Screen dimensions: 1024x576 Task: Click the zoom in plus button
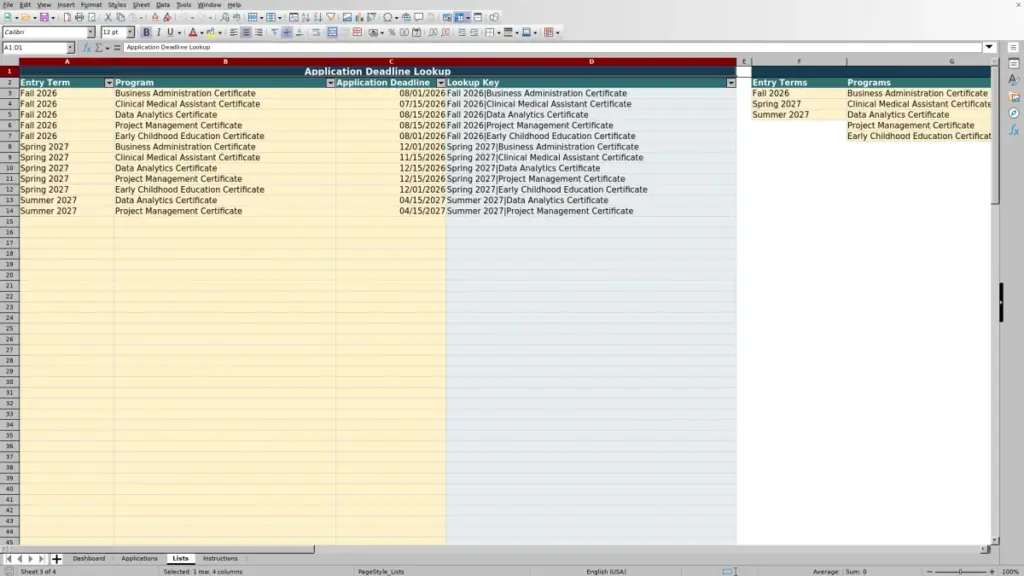tap(991, 571)
